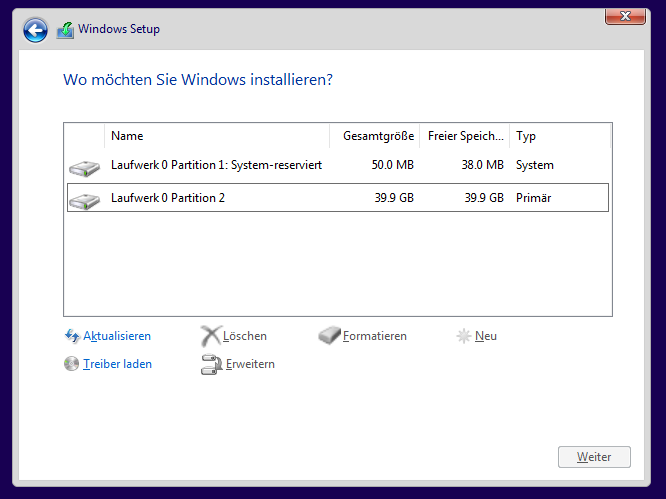Click the 50.0 MB total size cell
This screenshot has width=666, height=499.
click(392, 165)
